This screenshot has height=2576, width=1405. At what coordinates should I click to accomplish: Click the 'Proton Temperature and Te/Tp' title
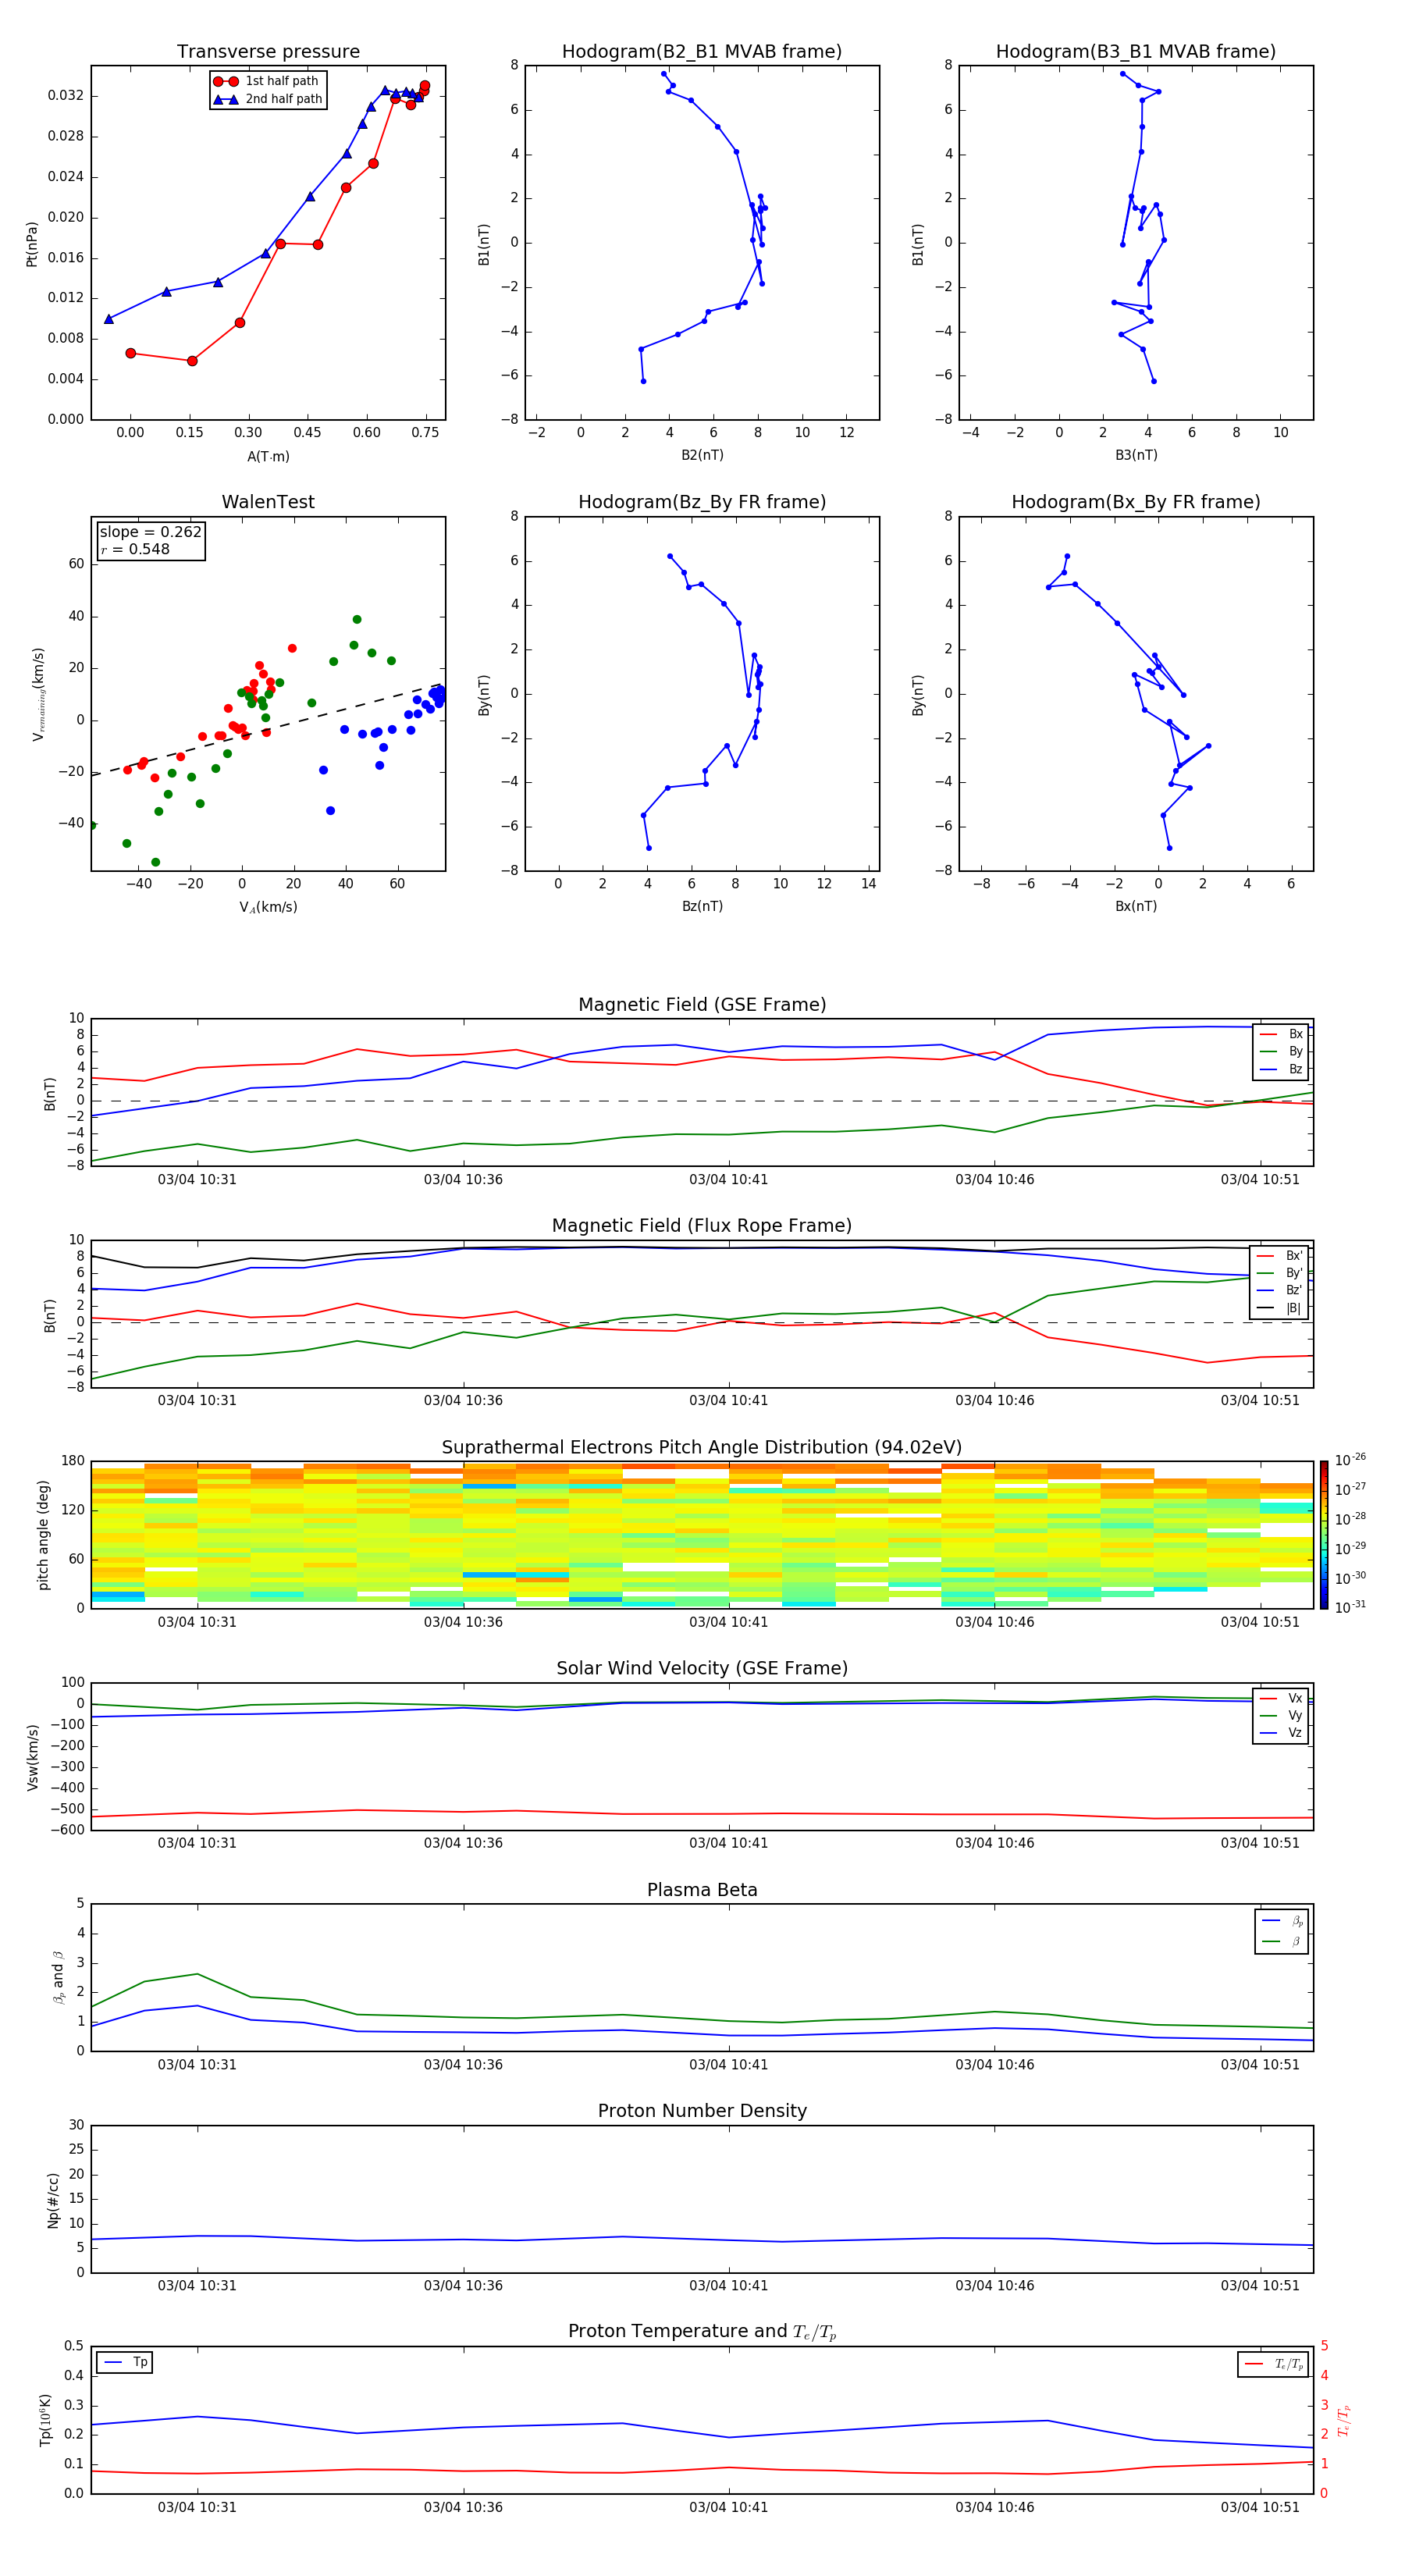(702, 2332)
